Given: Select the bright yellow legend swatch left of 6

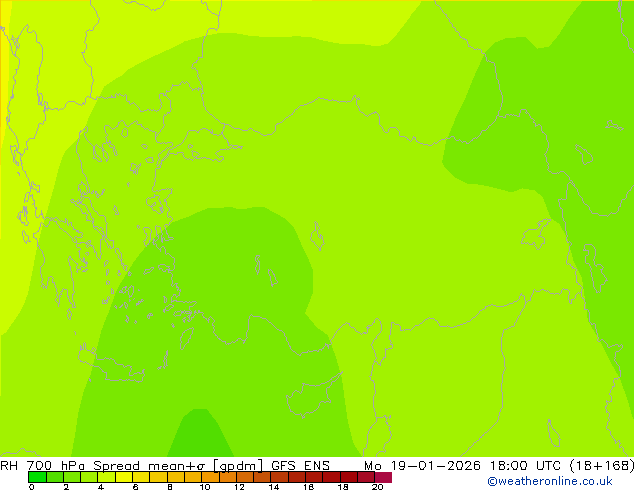Looking at the screenshot, I should (x=124, y=477).
